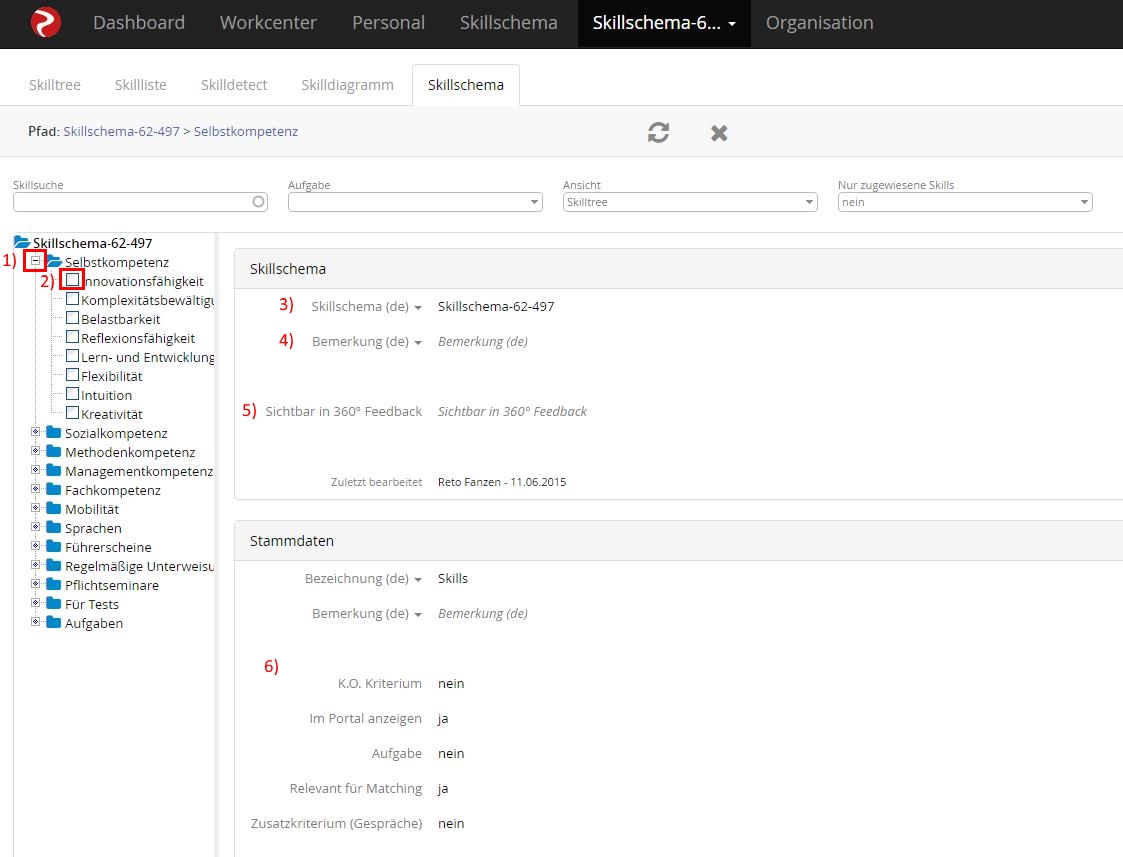Check the Intuition checkbox
The width and height of the screenshot is (1123, 857).
click(x=72, y=393)
